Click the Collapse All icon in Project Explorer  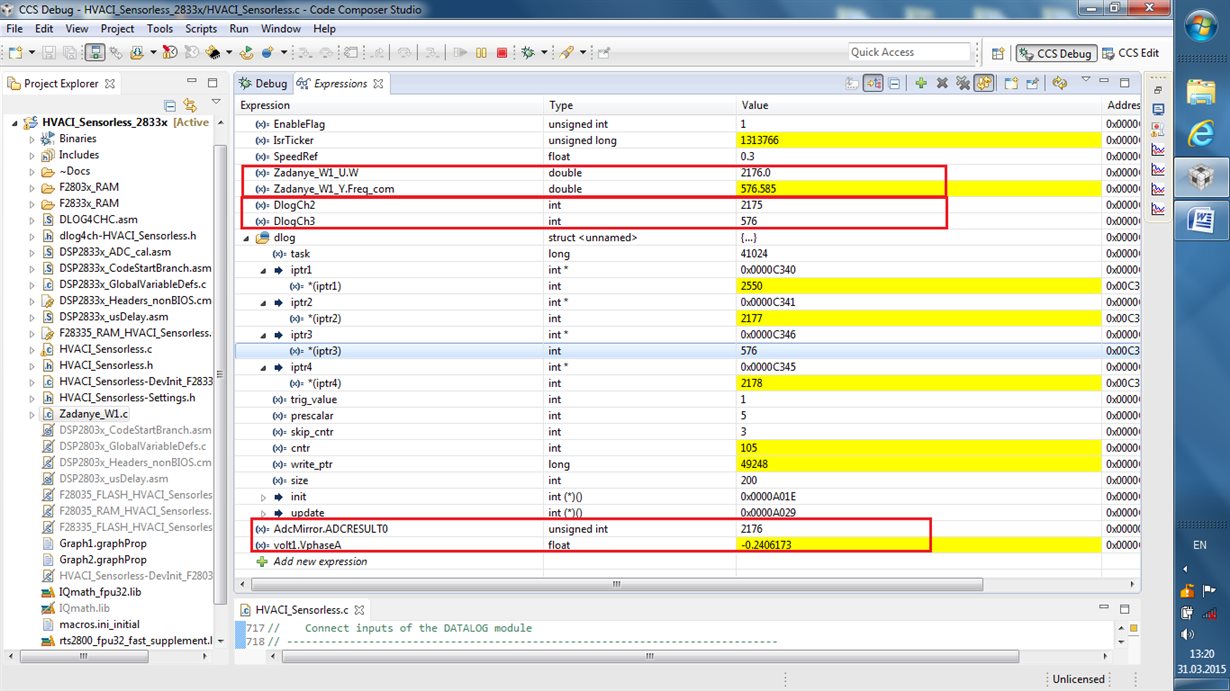(x=170, y=105)
